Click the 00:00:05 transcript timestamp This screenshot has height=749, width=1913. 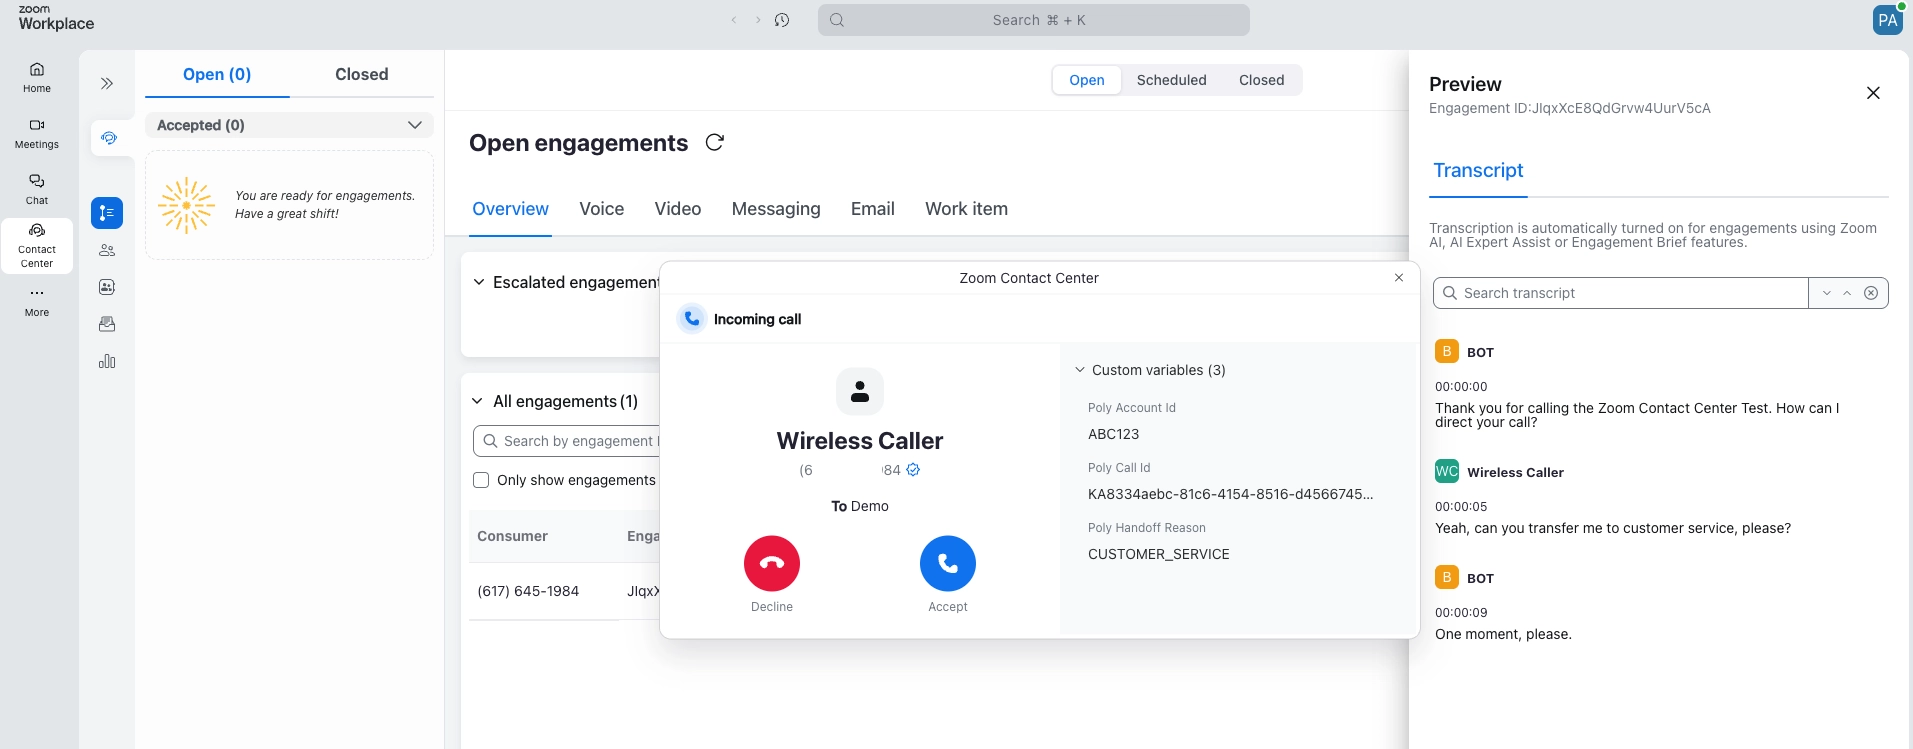pyautogui.click(x=1461, y=506)
